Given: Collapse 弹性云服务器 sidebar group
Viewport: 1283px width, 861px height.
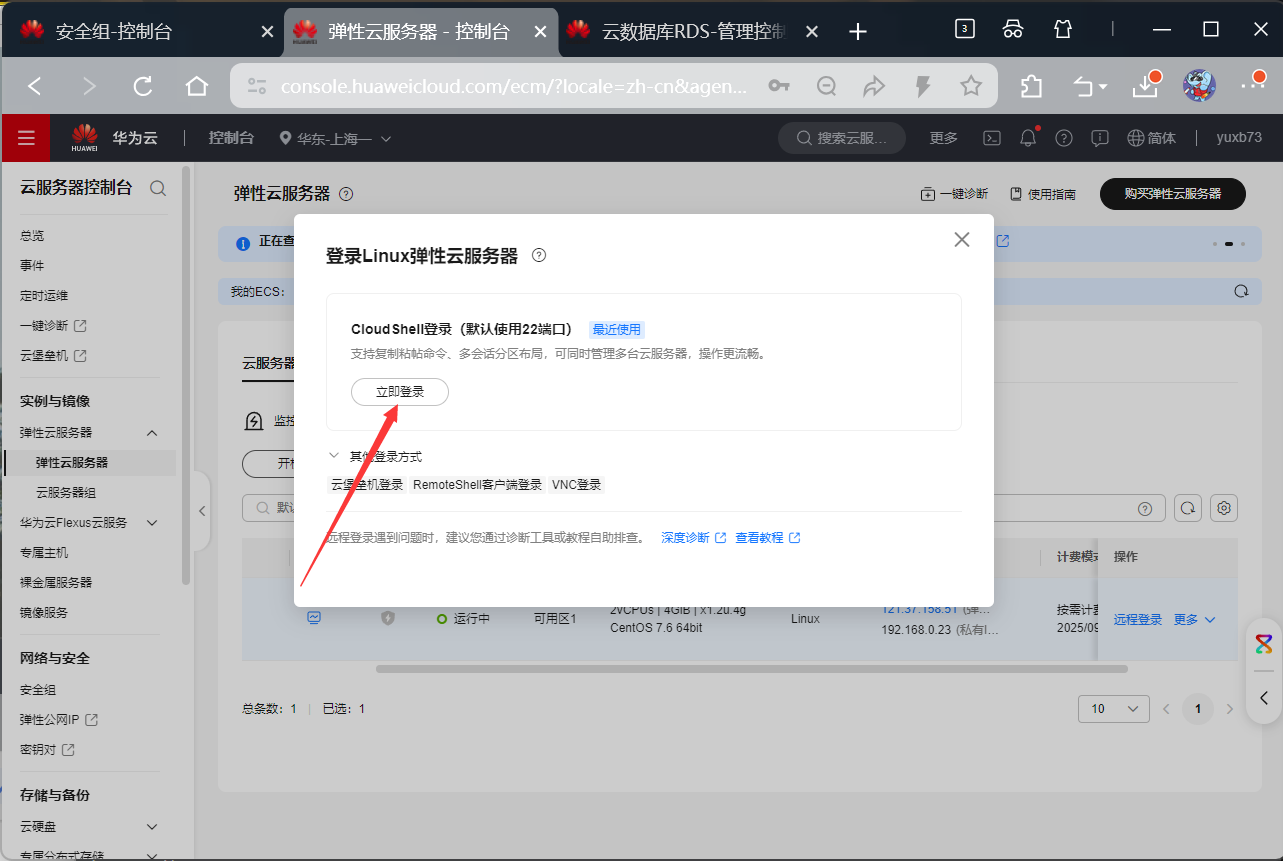Looking at the screenshot, I should pos(152,433).
